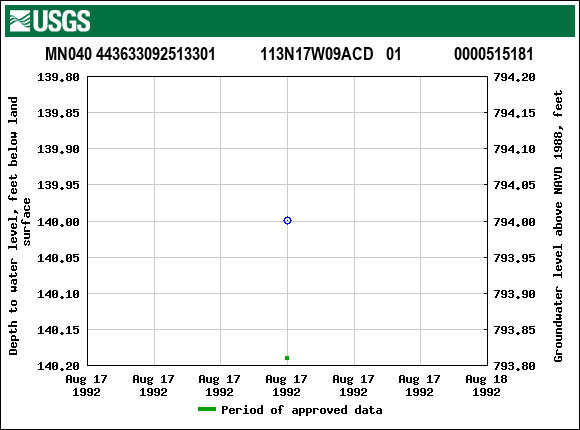Click the green approved-data marker on the plot
This screenshot has height=430, width=580.
click(287, 358)
